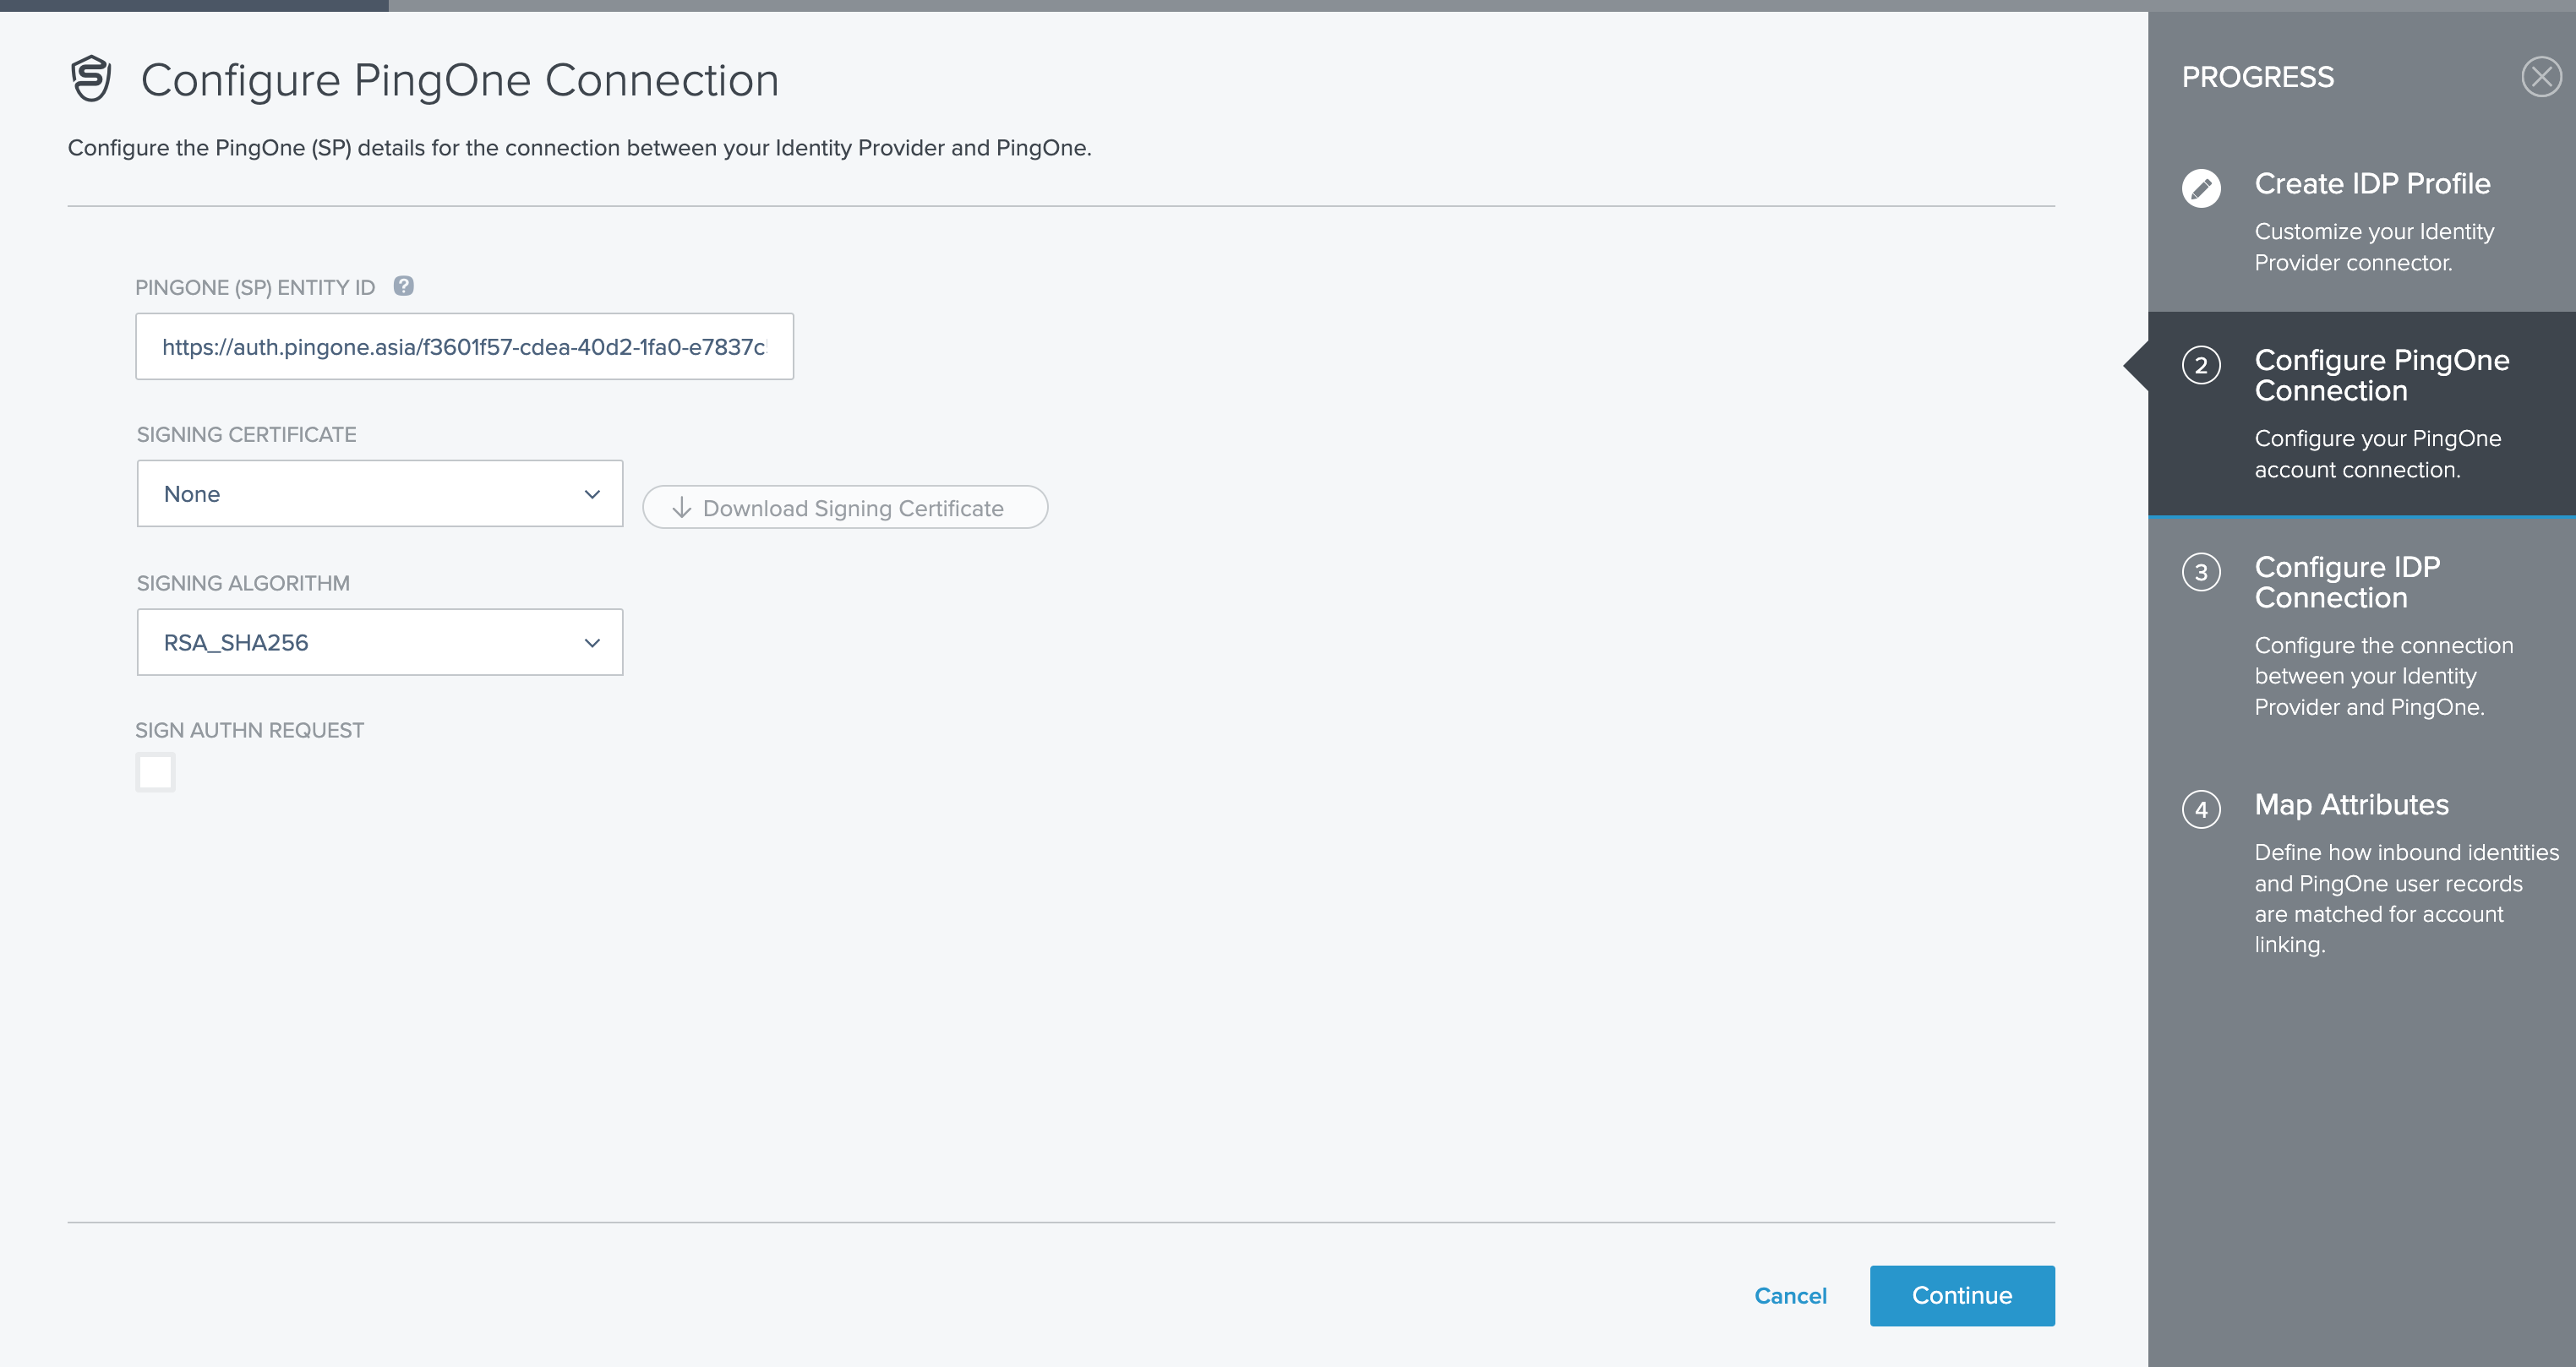Image resolution: width=2576 pixels, height=1367 pixels.
Task: Toggle the Sign AuthN Request checkbox
Action: coord(153,773)
